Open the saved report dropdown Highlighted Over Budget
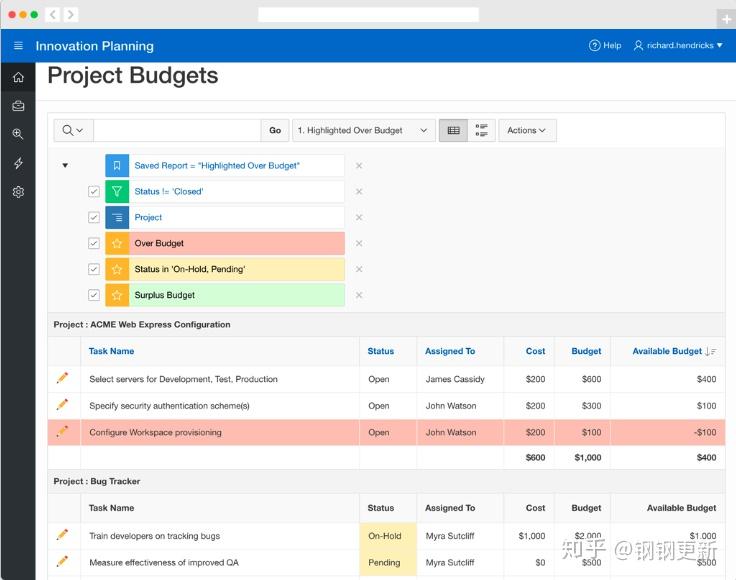 click(x=364, y=130)
